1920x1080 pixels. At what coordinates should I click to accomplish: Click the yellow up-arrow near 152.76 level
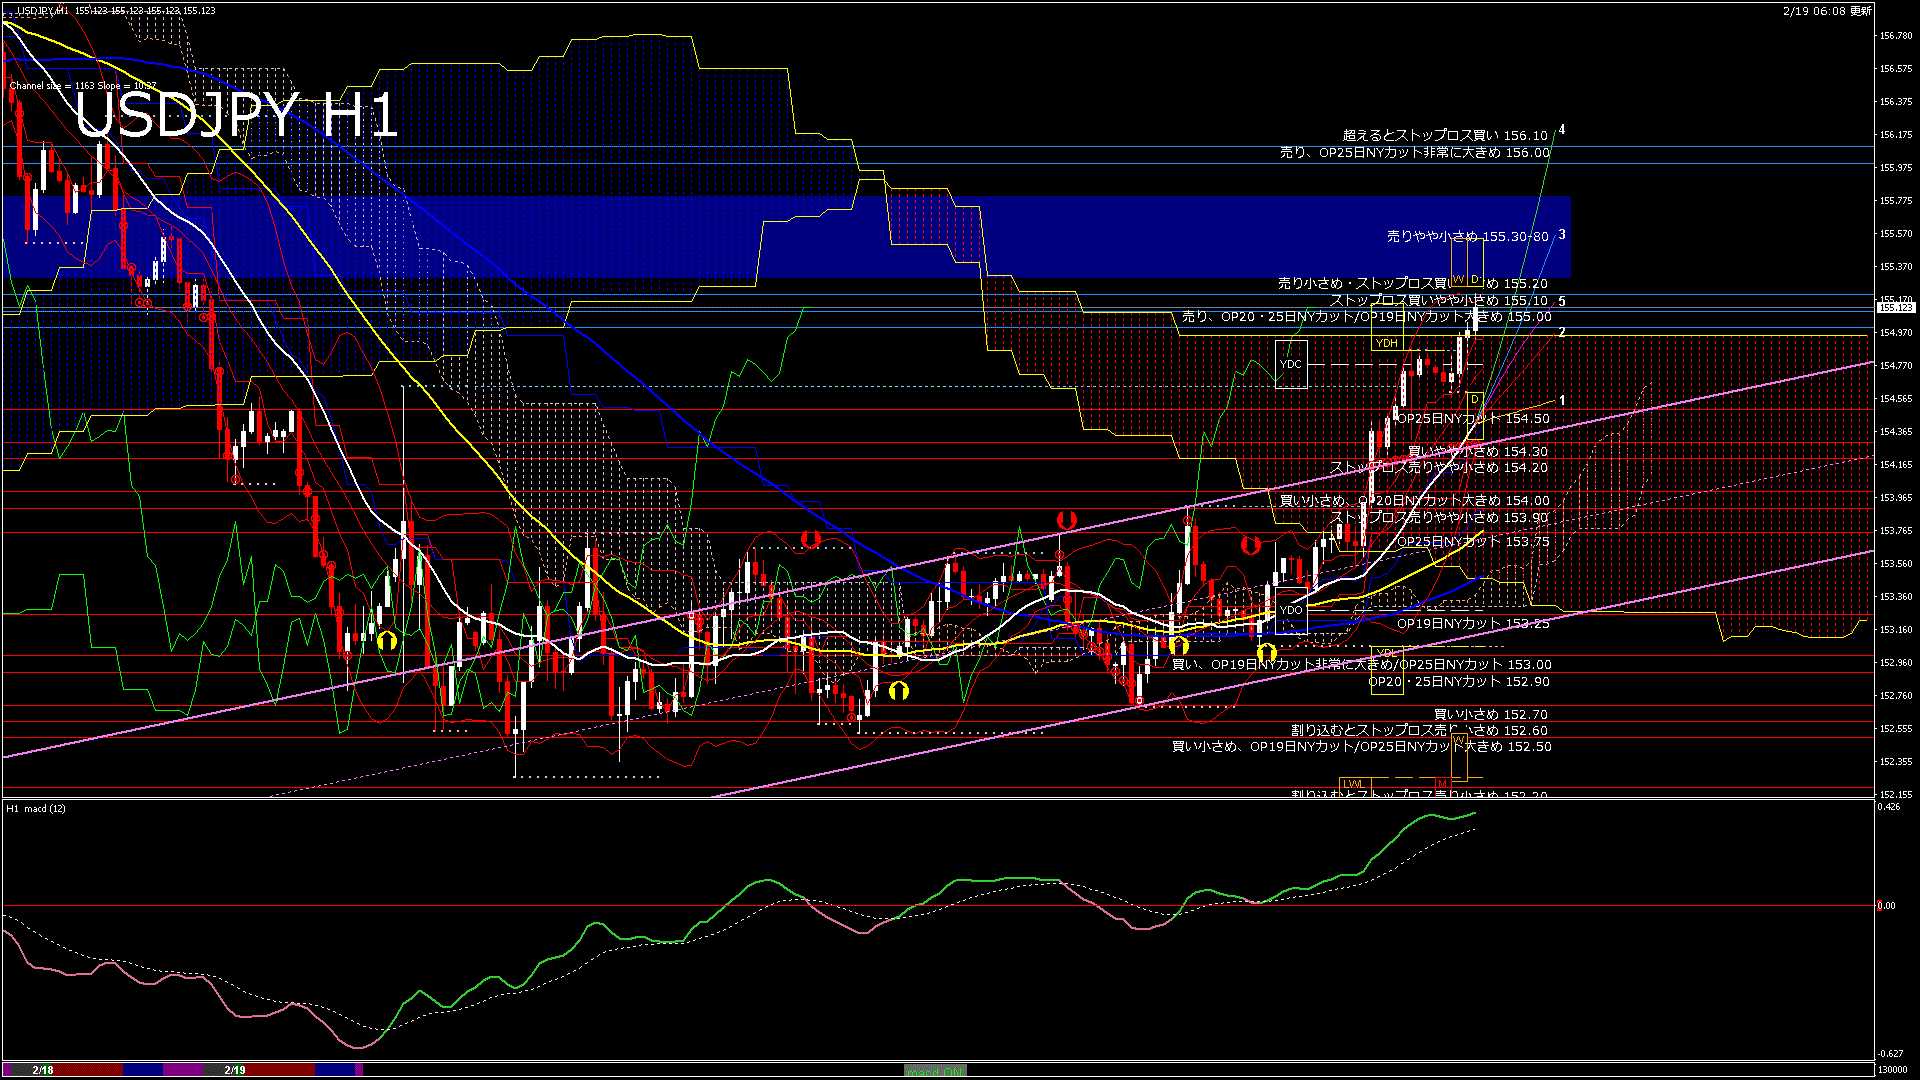898,690
